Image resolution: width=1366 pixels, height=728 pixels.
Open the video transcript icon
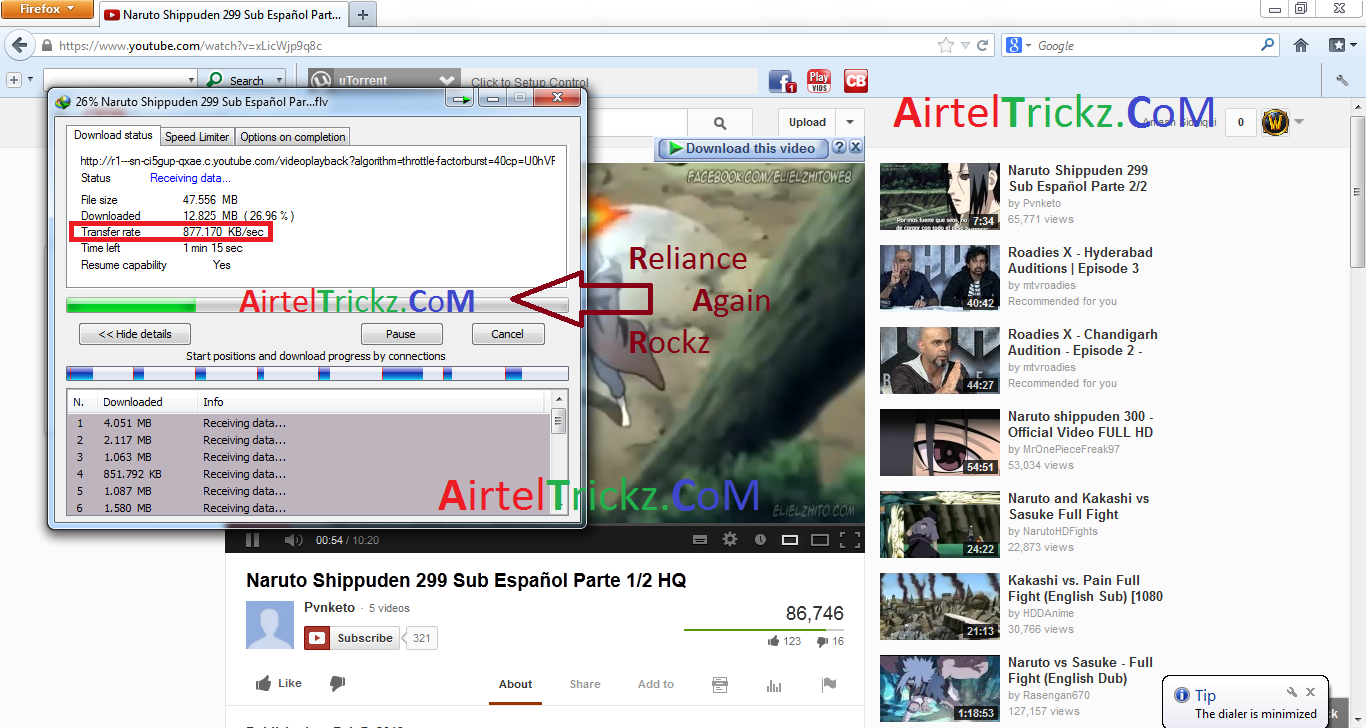click(719, 685)
